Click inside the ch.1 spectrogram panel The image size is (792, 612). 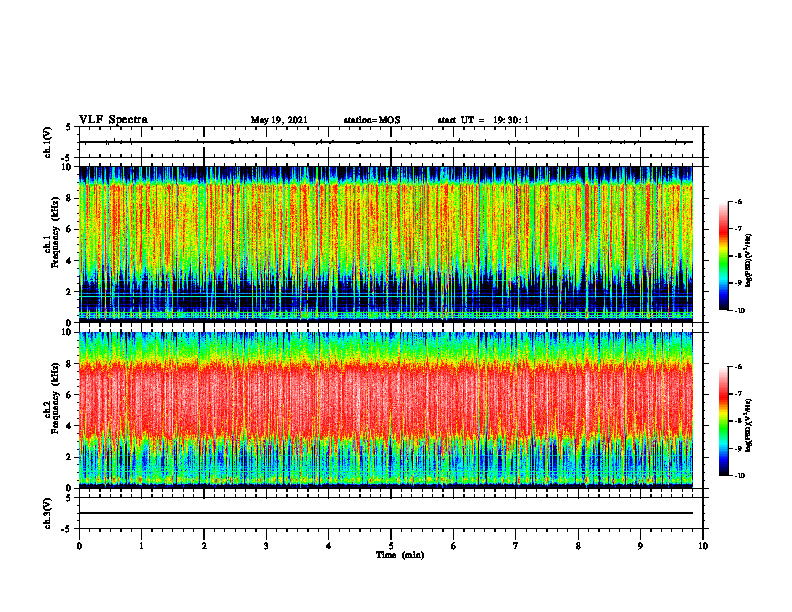386,244
